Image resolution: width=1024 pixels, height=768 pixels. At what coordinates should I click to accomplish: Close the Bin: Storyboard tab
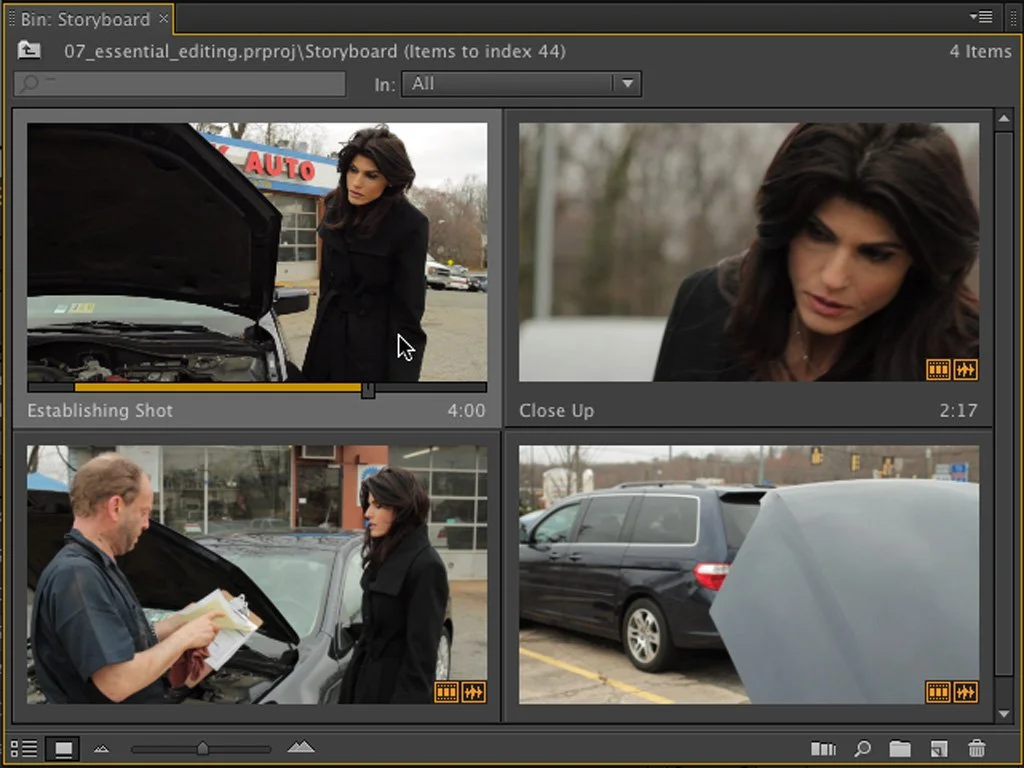coord(164,18)
